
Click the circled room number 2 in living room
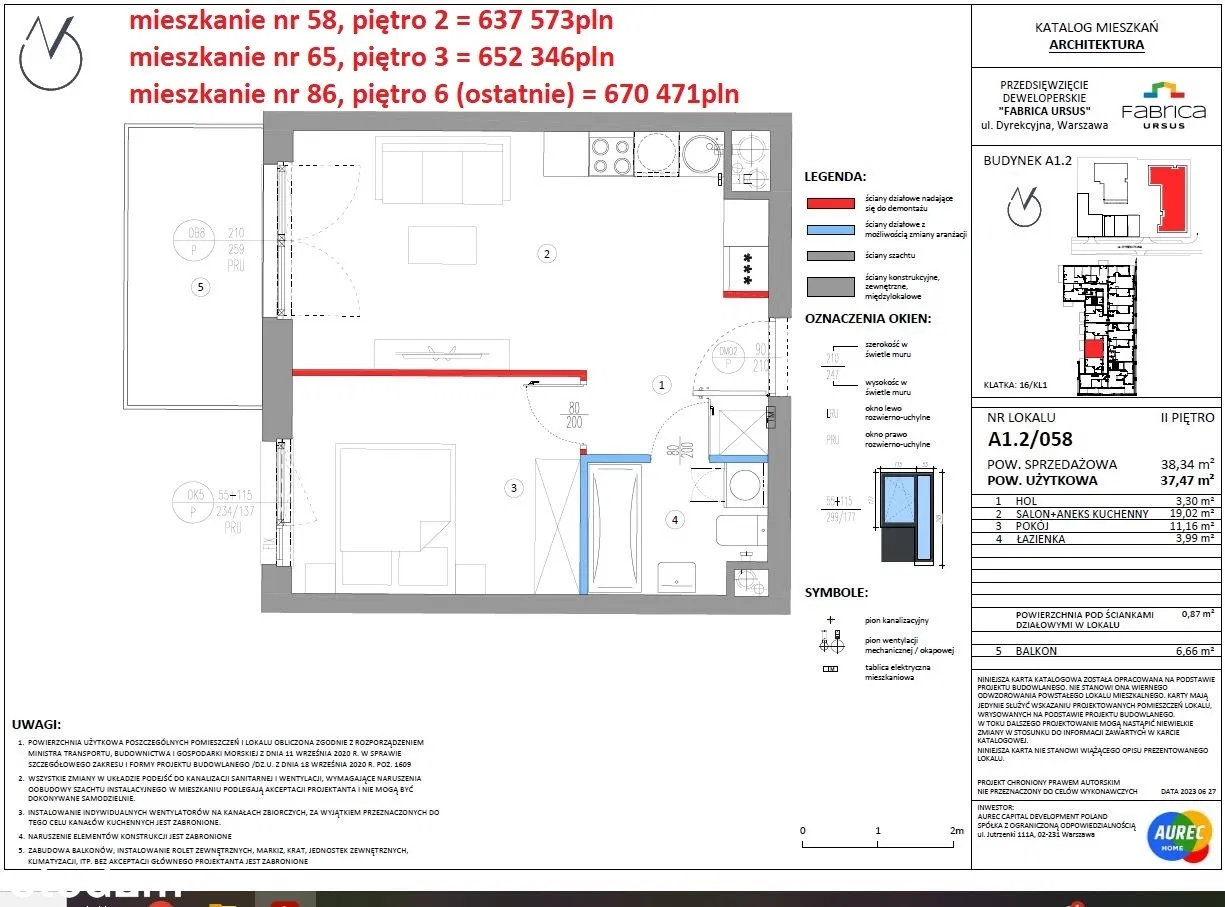pyautogui.click(x=546, y=254)
